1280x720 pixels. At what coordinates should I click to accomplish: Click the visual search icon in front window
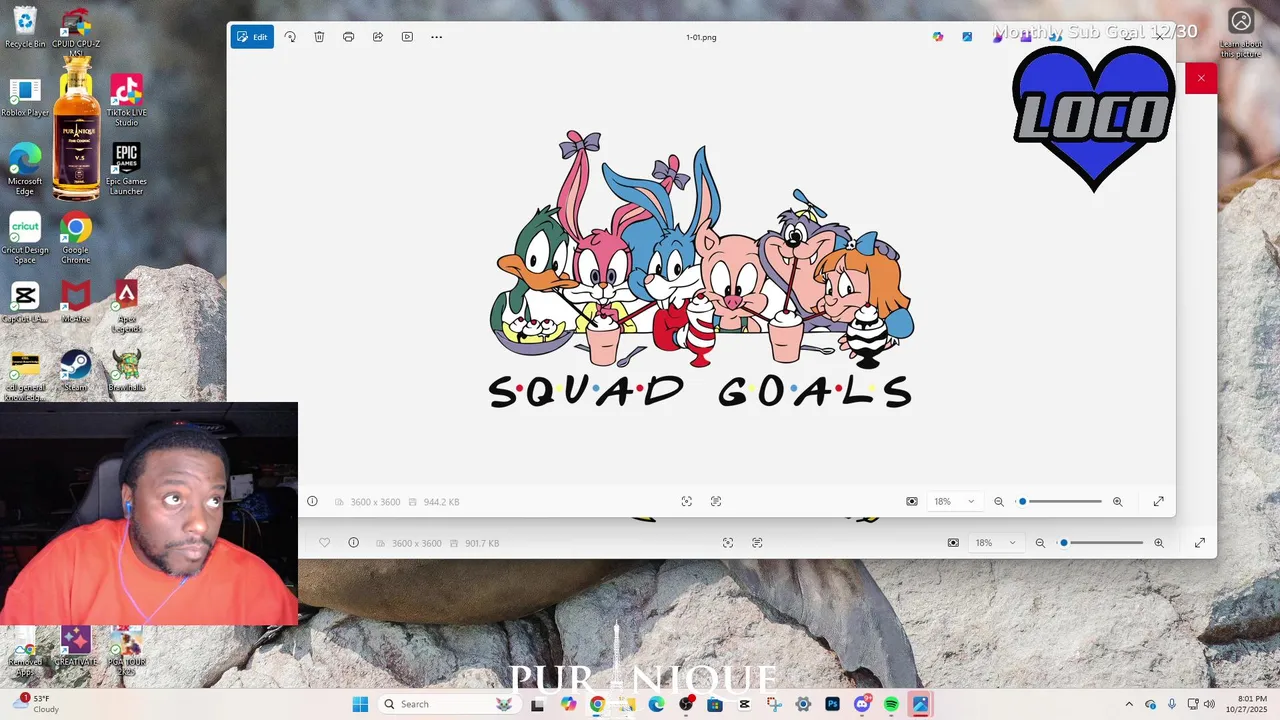pyautogui.click(x=687, y=502)
